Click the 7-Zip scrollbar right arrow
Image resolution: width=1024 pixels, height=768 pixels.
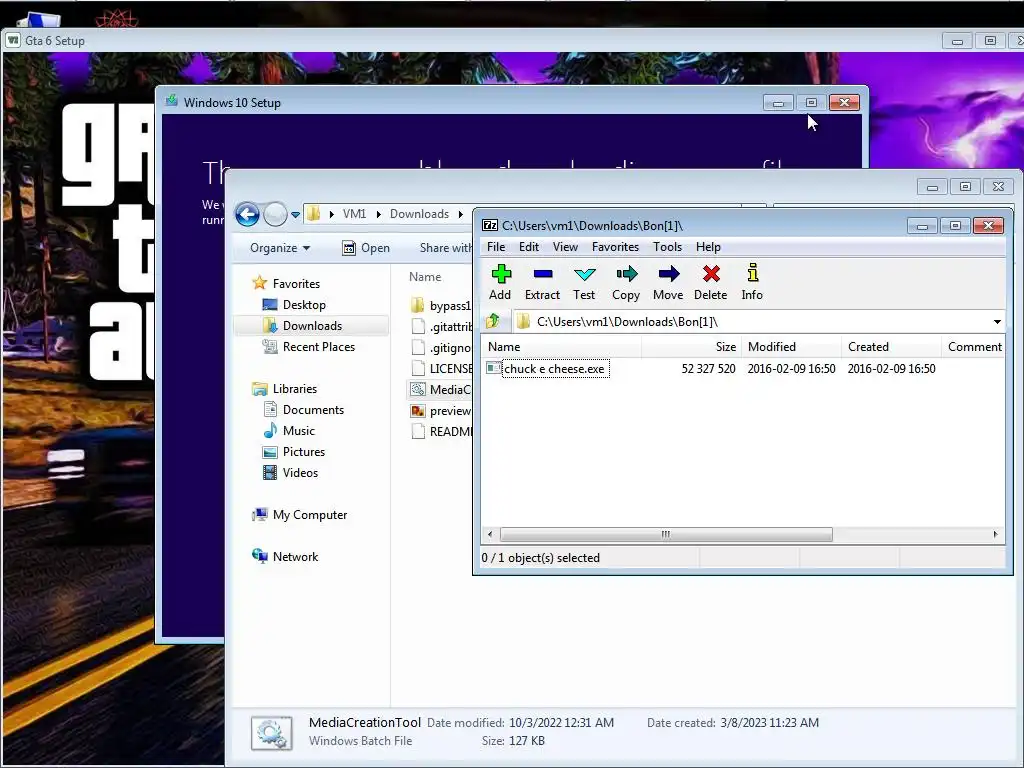coord(995,534)
